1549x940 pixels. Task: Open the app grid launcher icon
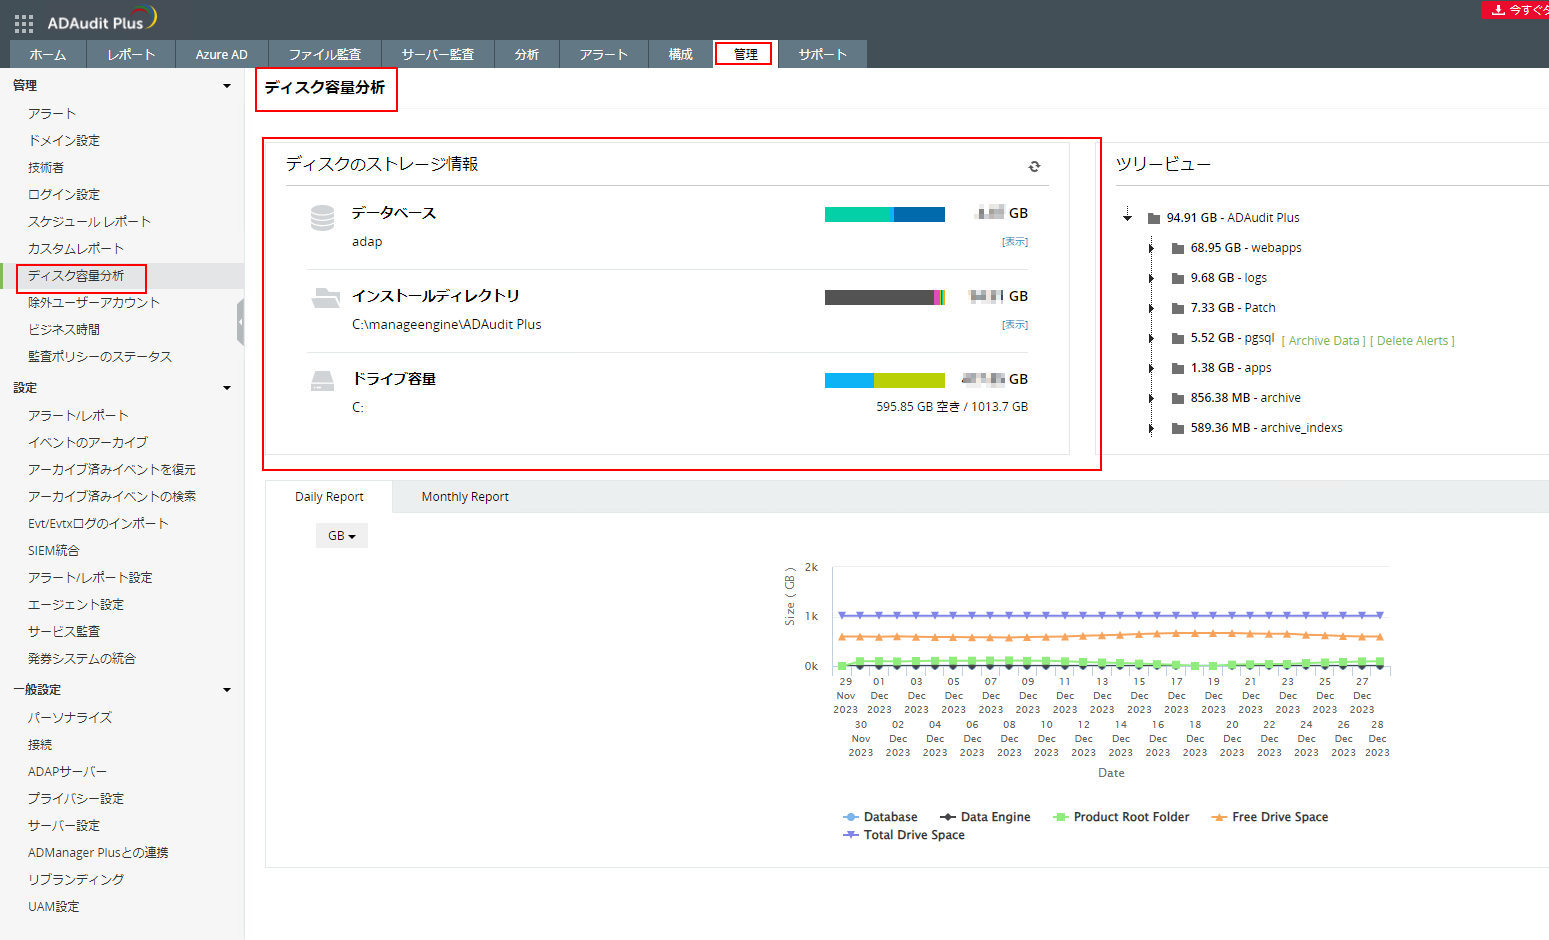[x=24, y=23]
